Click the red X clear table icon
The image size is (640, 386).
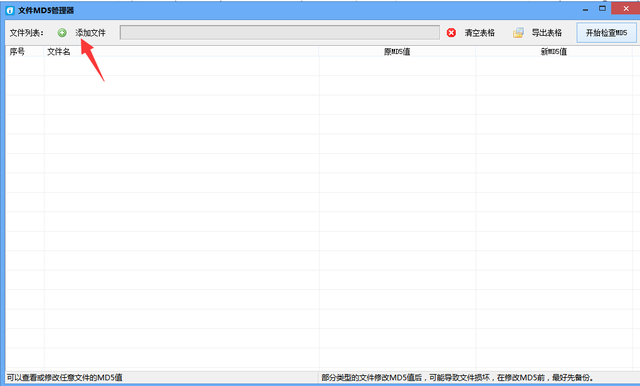pyautogui.click(x=451, y=33)
